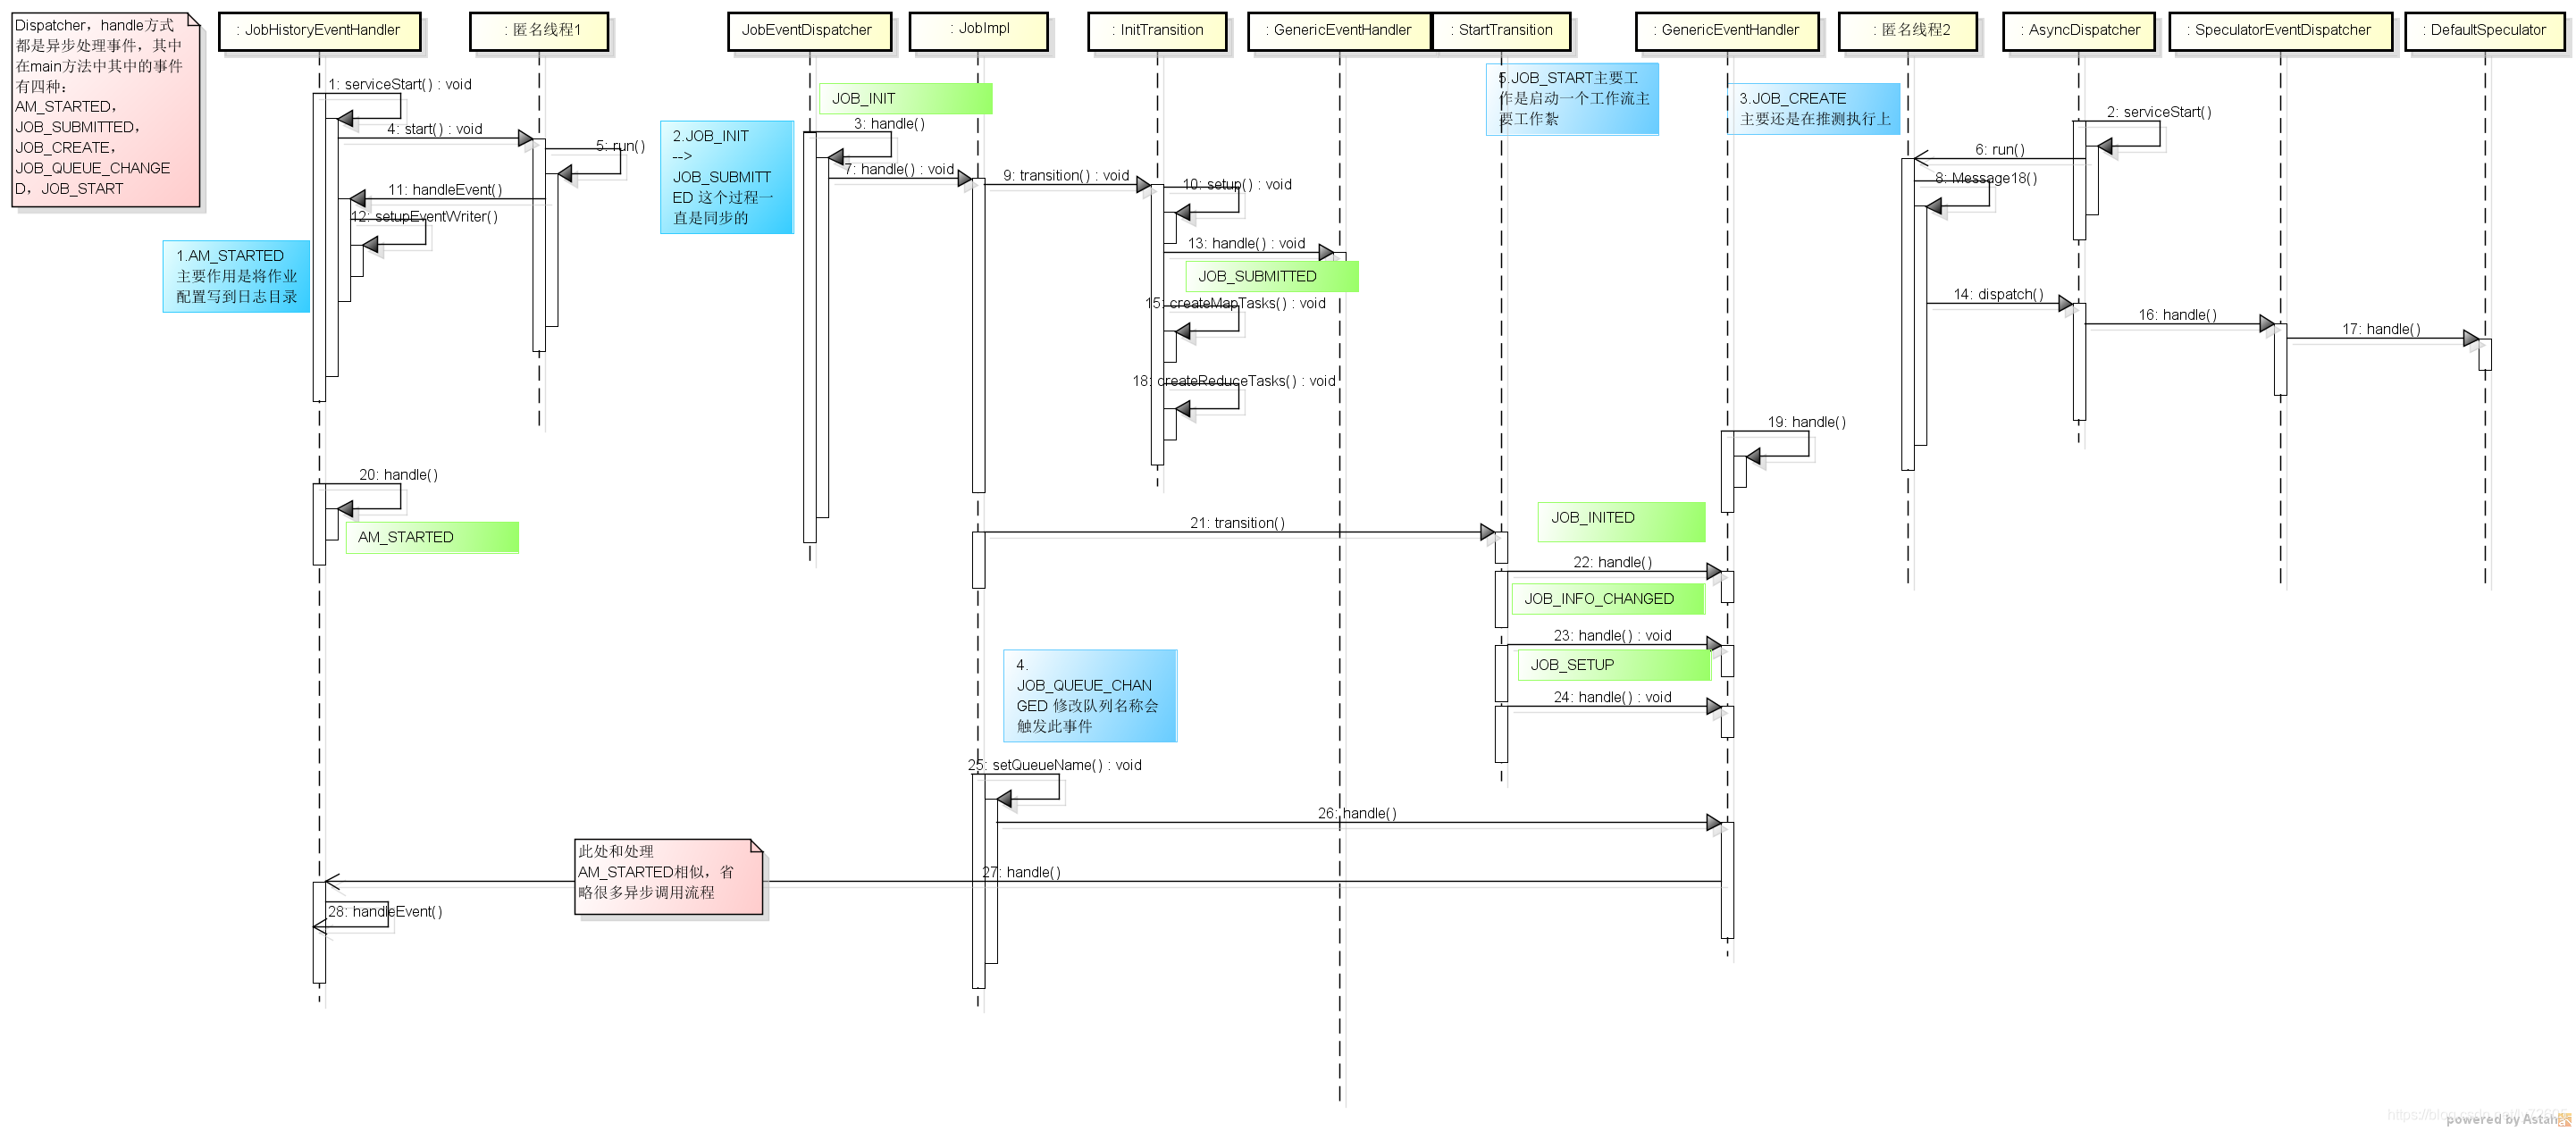Viewport: 2576px width, 1131px height.
Task: Click message '18: createReduceTasks() : void'
Action: (x=1233, y=381)
